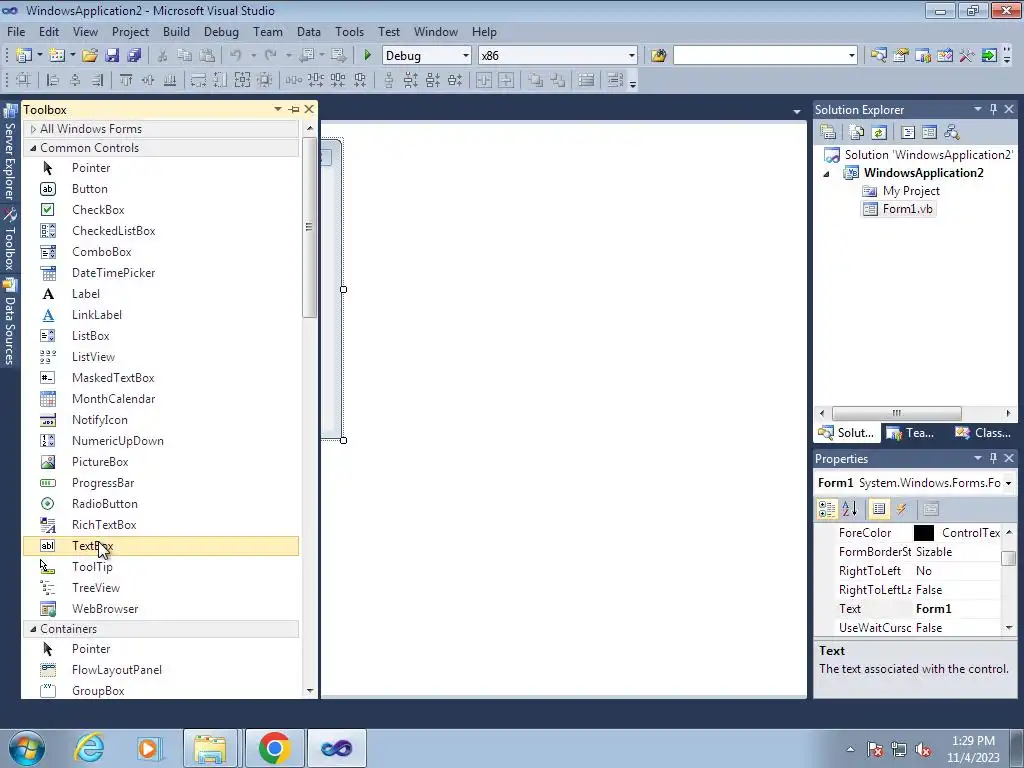Open the Data Sources side tab
The image size is (1024, 768).
10,322
